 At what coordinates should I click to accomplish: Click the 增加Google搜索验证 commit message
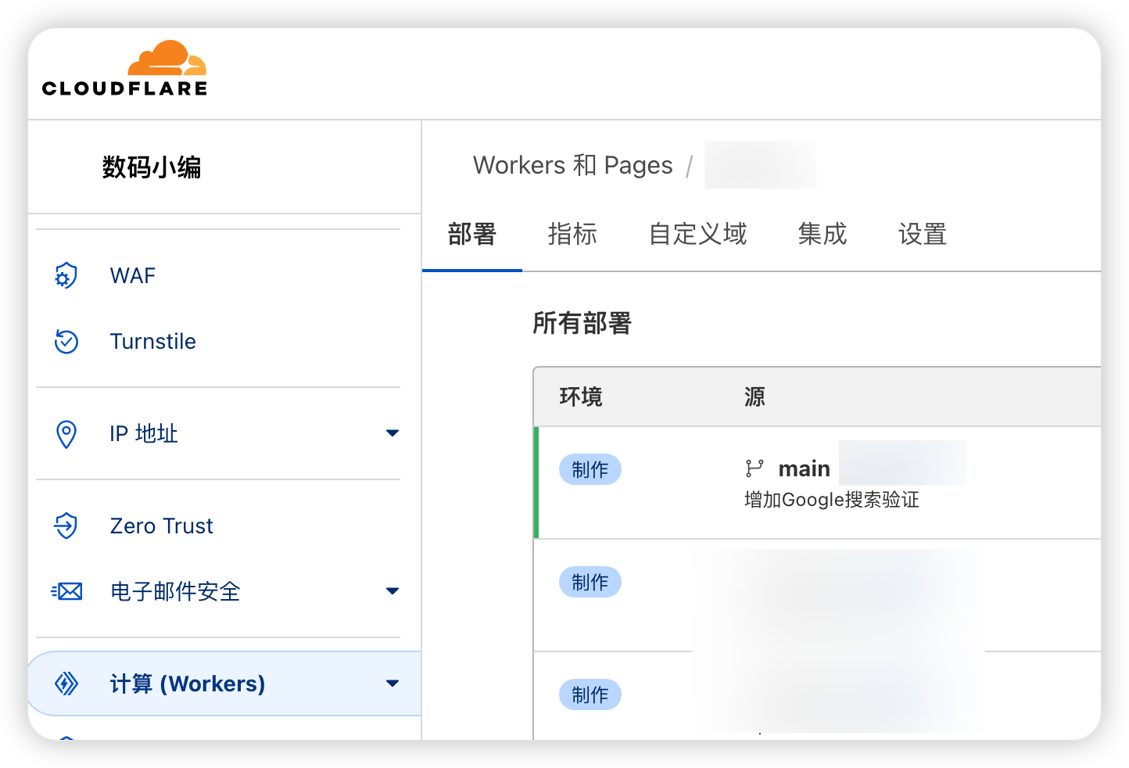point(832,500)
